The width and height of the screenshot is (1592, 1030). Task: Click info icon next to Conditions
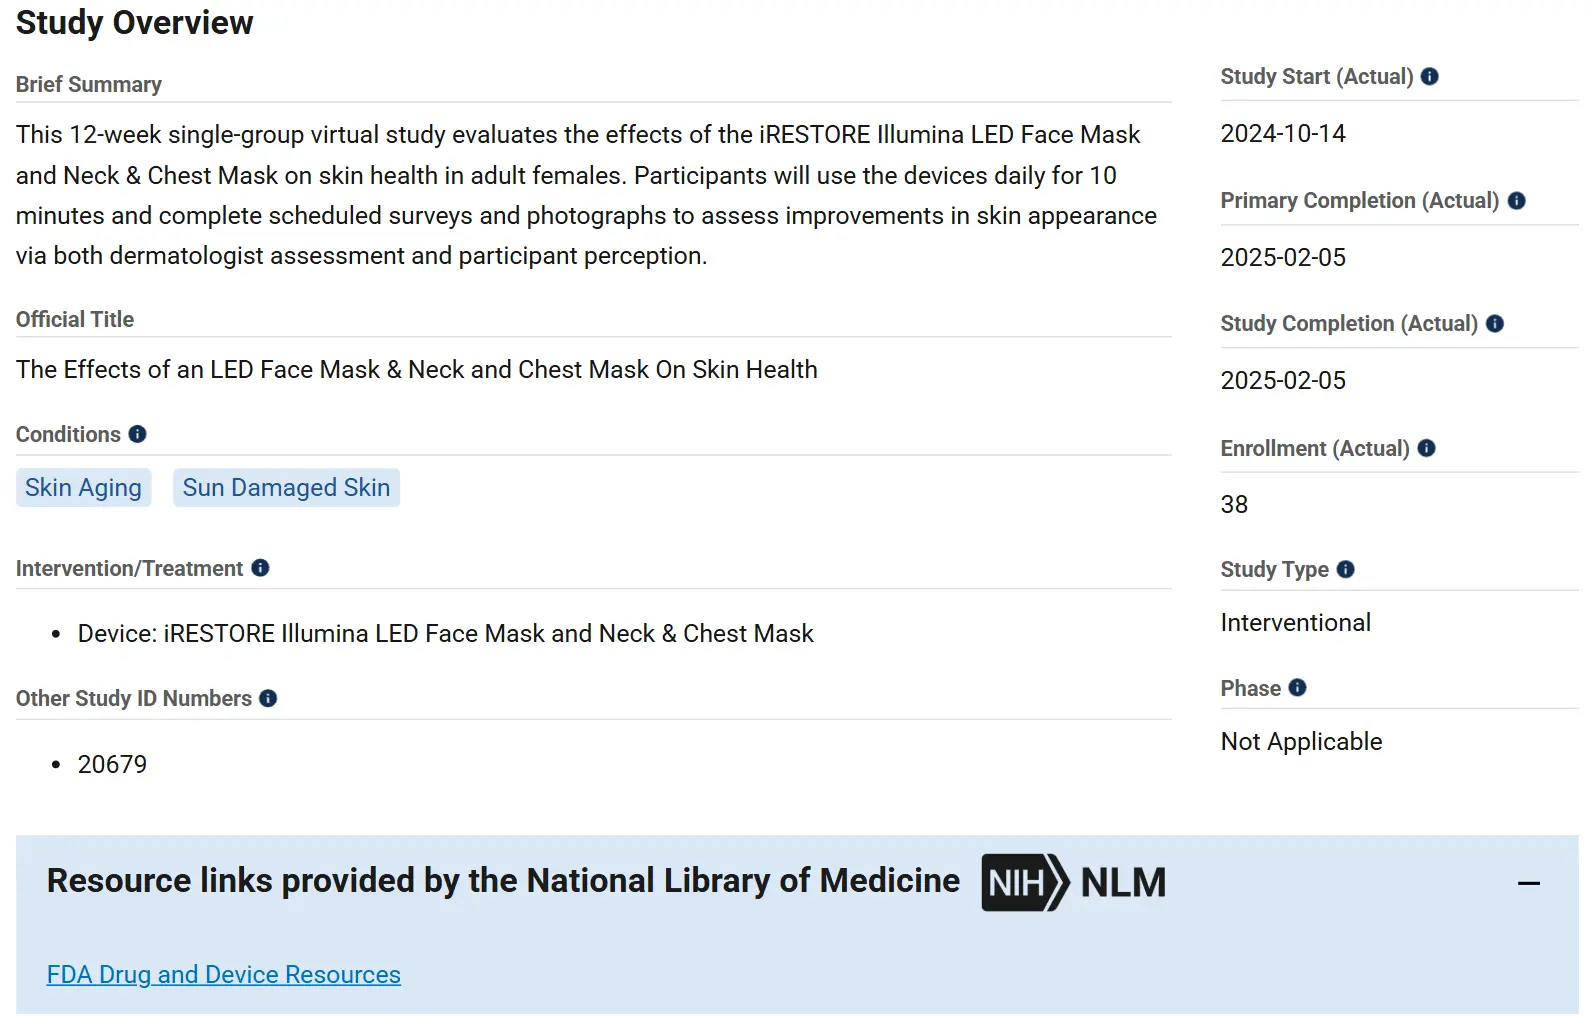138,433
